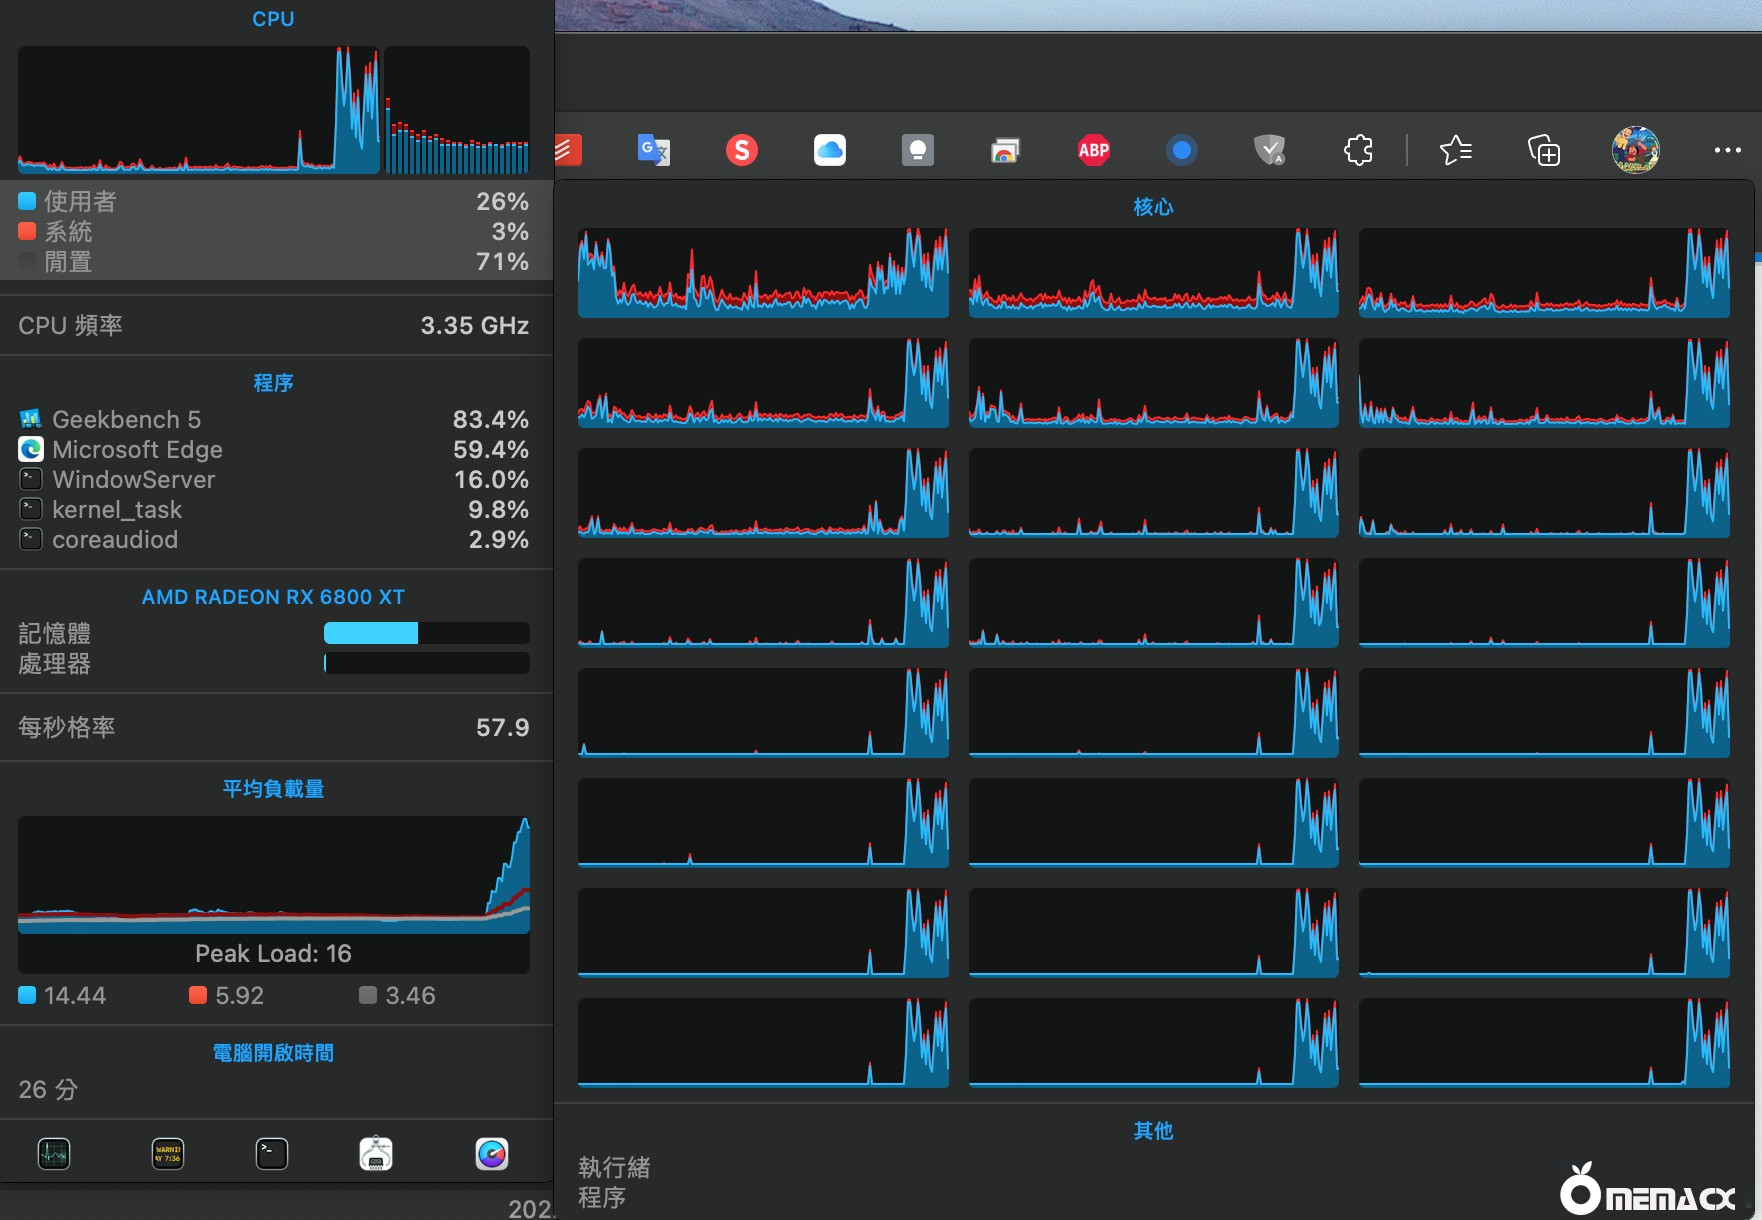Open the Console app icon
The image size is (1762, 1220).
pos(168,1154)
